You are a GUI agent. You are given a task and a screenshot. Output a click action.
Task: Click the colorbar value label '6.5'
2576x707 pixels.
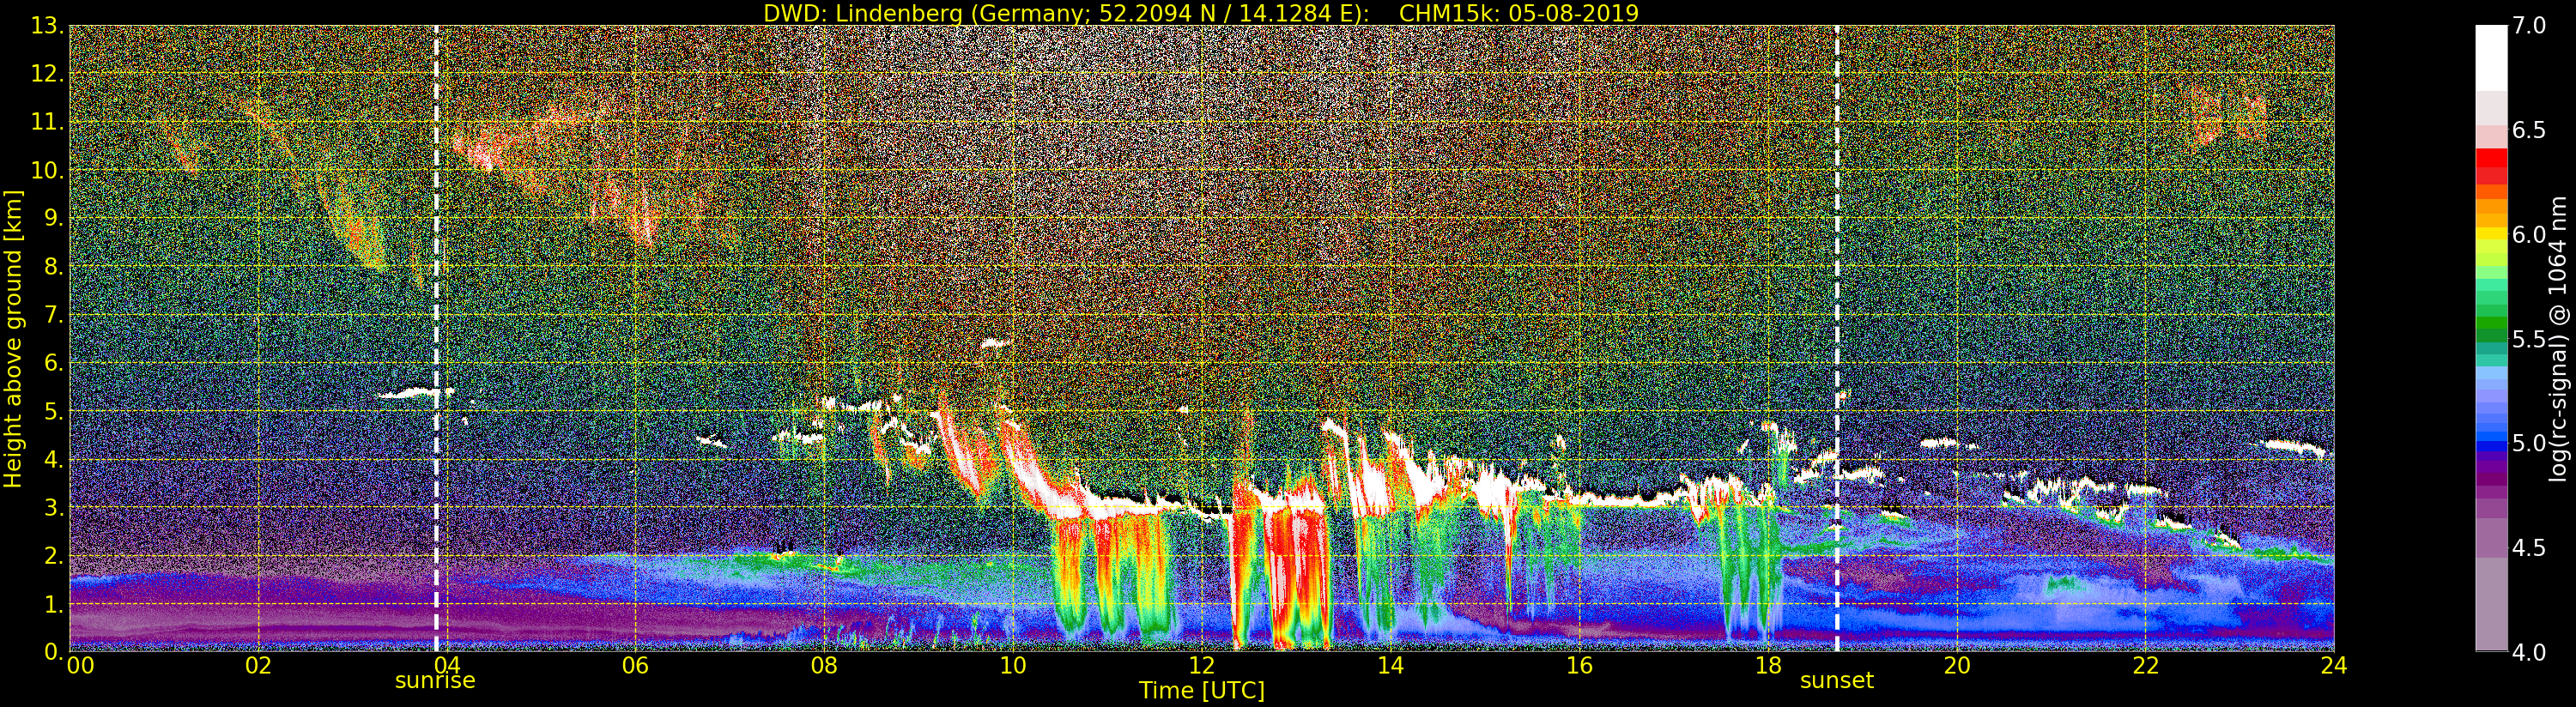(x=2529, y=130)
